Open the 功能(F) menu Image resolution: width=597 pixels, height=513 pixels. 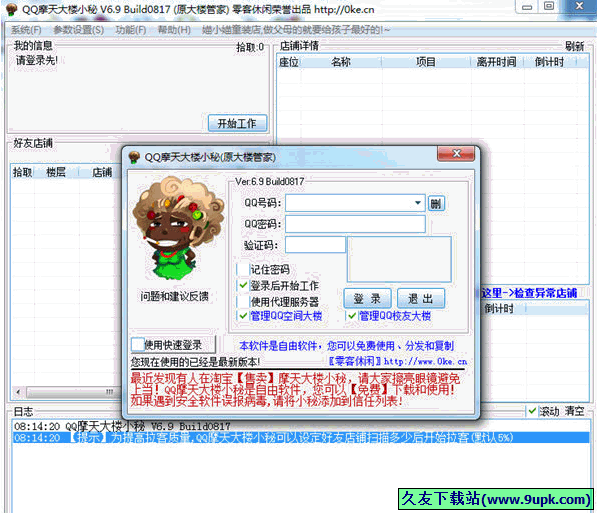coord(131,30)
